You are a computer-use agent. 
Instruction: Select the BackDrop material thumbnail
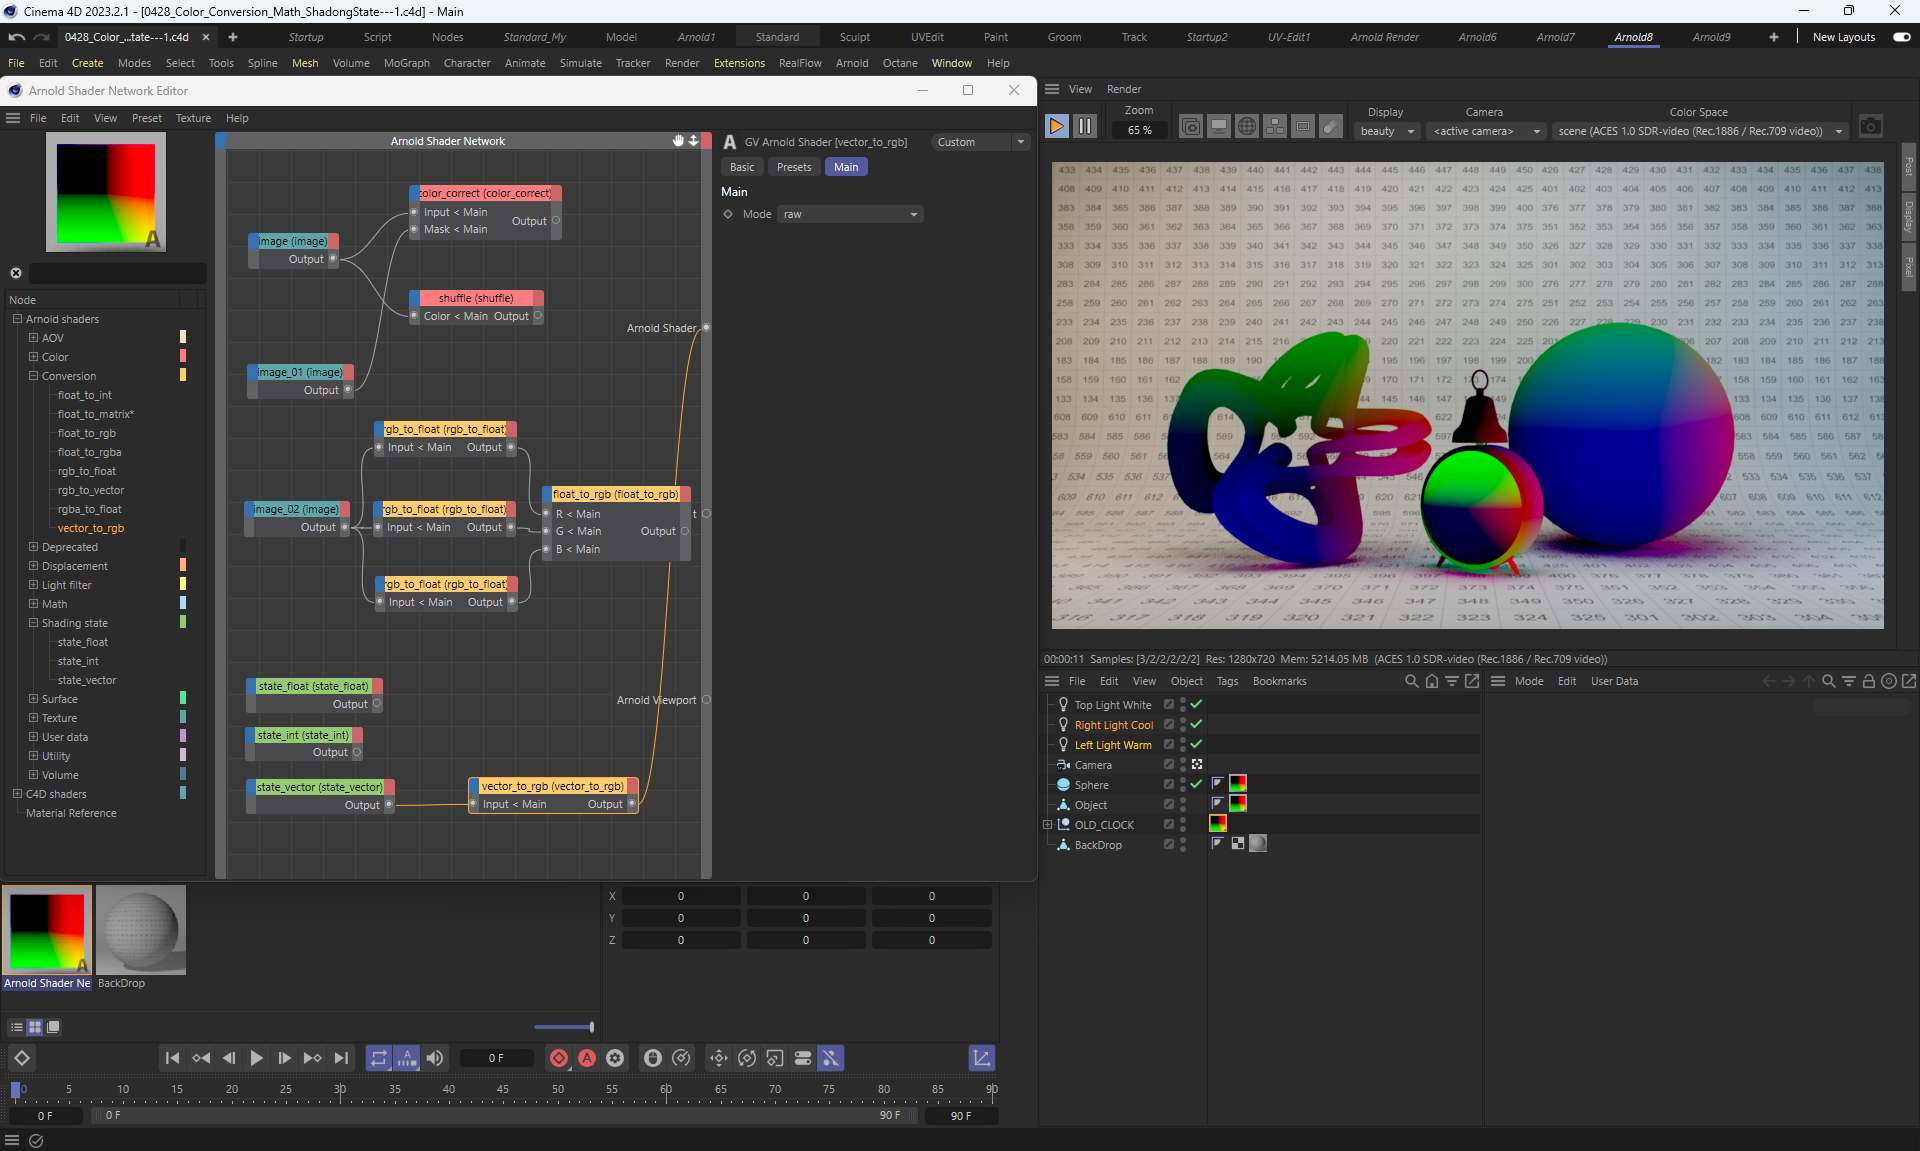click(x=141, y=930)
